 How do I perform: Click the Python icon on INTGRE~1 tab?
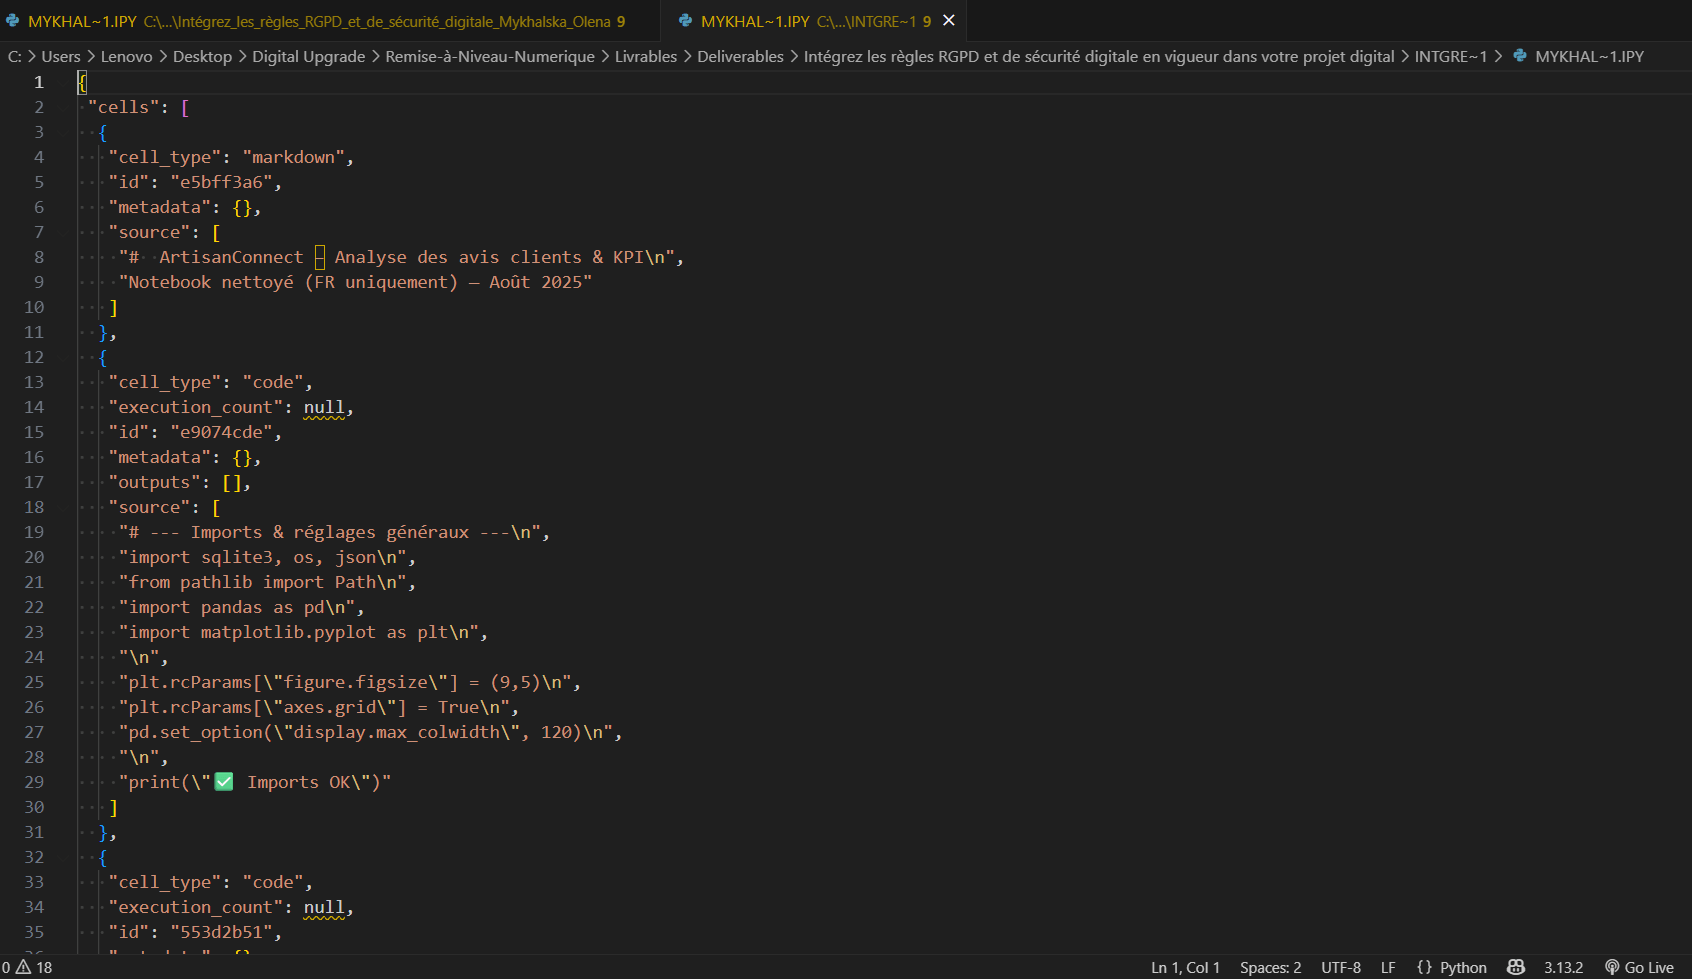(x=685, y=20)
